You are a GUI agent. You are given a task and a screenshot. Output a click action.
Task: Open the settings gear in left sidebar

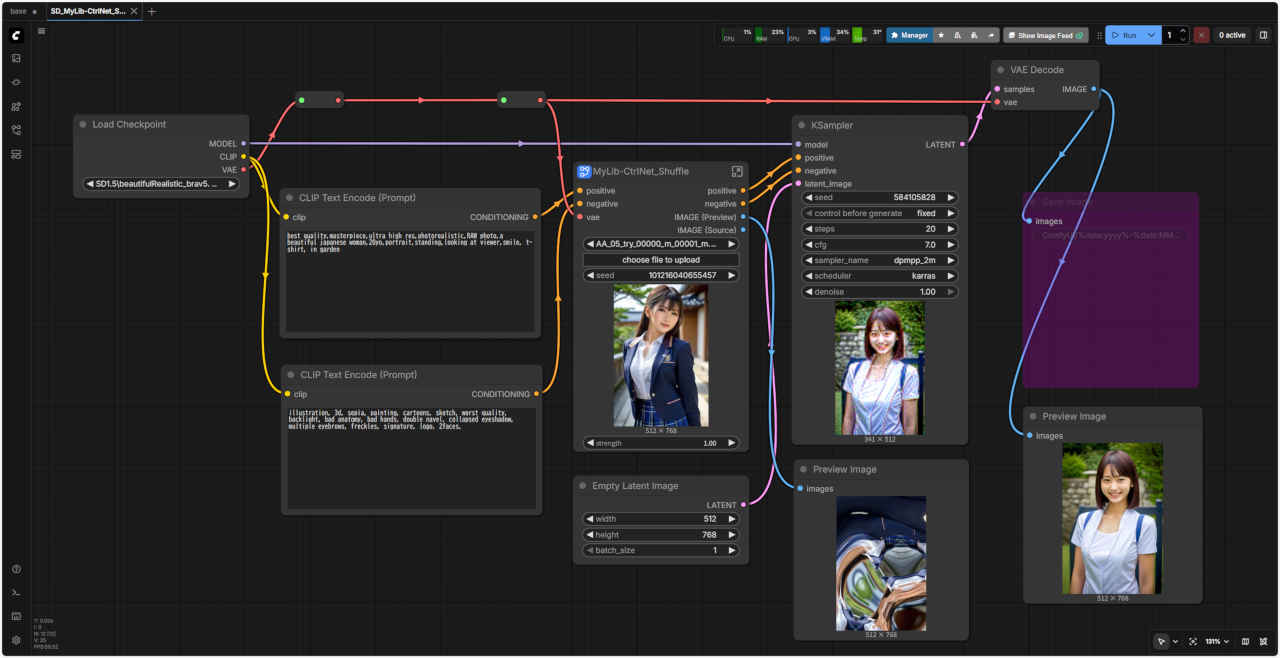pyautogui.click(x=16, y=640)
